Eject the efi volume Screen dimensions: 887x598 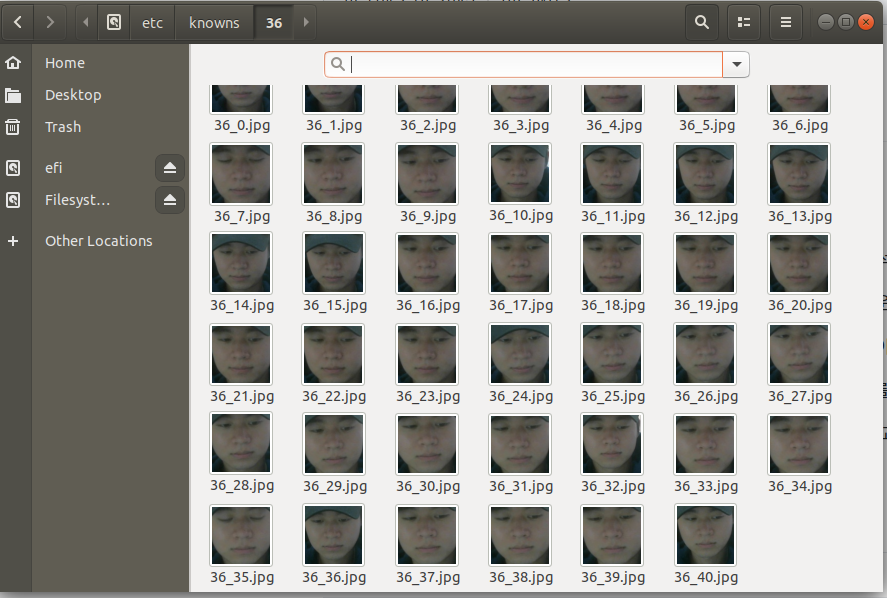[x=170, y=168]
